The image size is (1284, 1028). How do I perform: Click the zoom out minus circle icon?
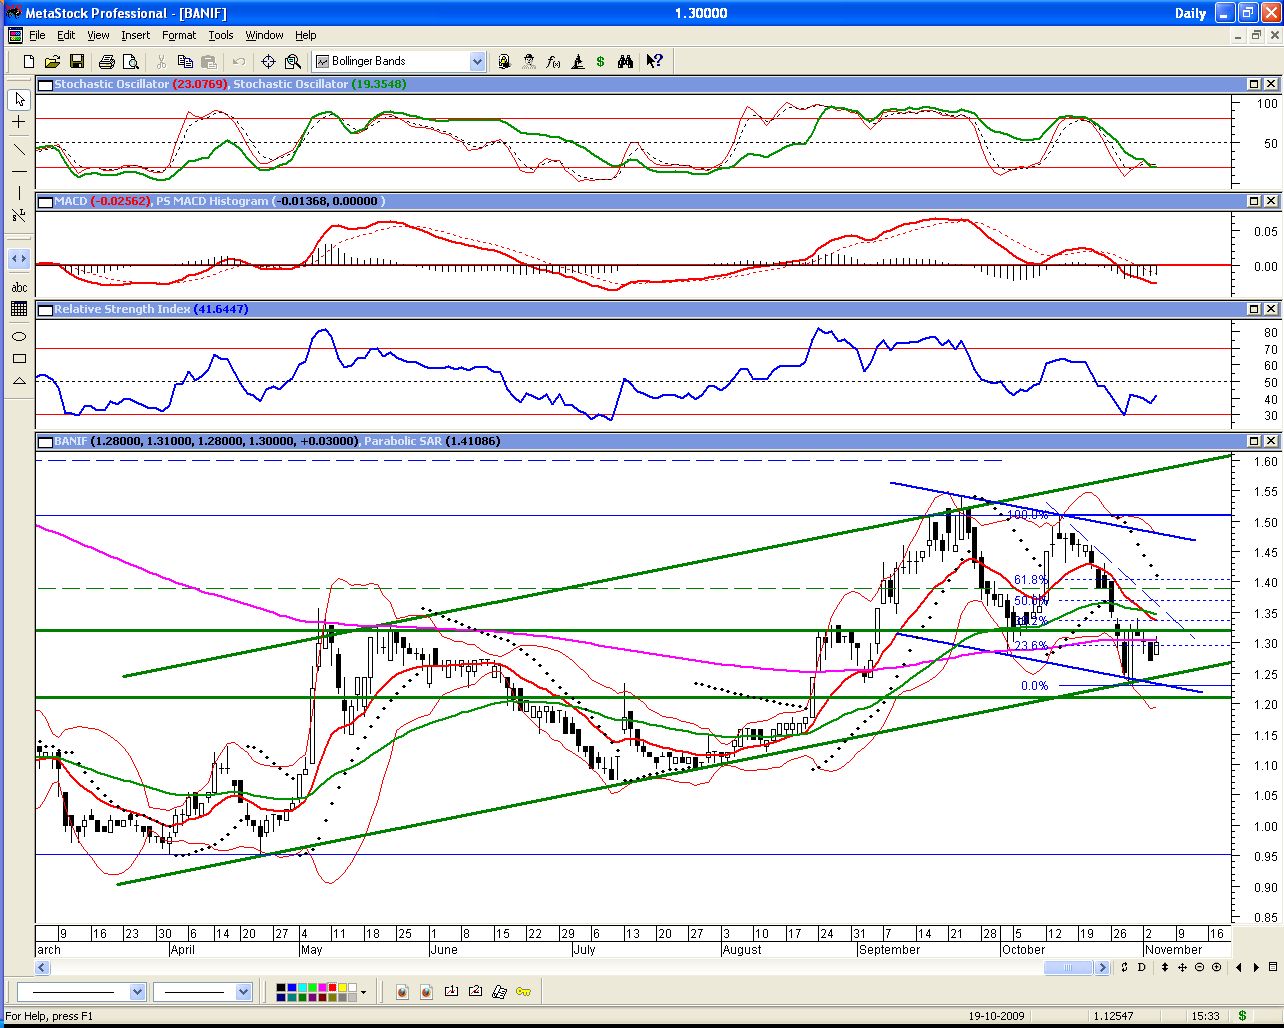click(1199, 967)
